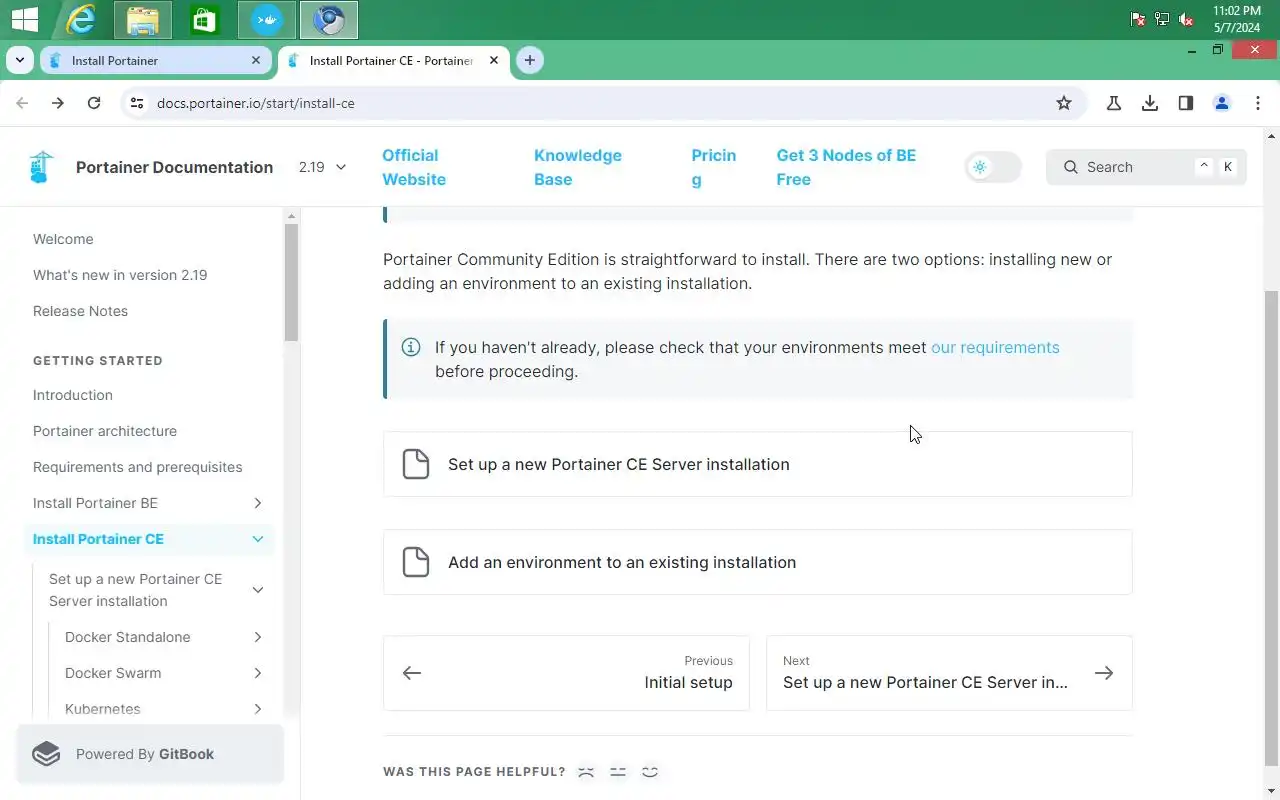
Task: Open What's new in version 2.19
Action: coord(120,275)
